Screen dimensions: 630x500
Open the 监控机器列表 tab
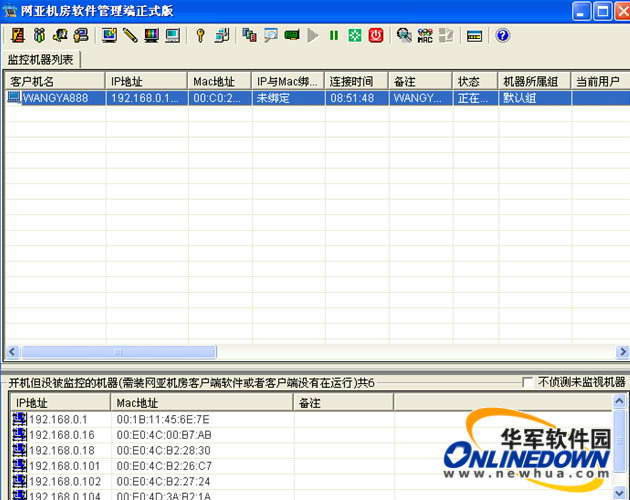click(41, 59)
